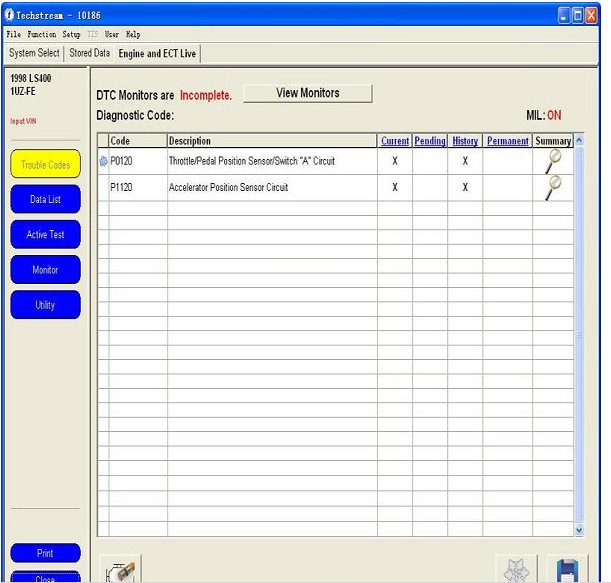
Task: Click the Throttle/Pedal Position Sensor description
Action: point(252,161)
